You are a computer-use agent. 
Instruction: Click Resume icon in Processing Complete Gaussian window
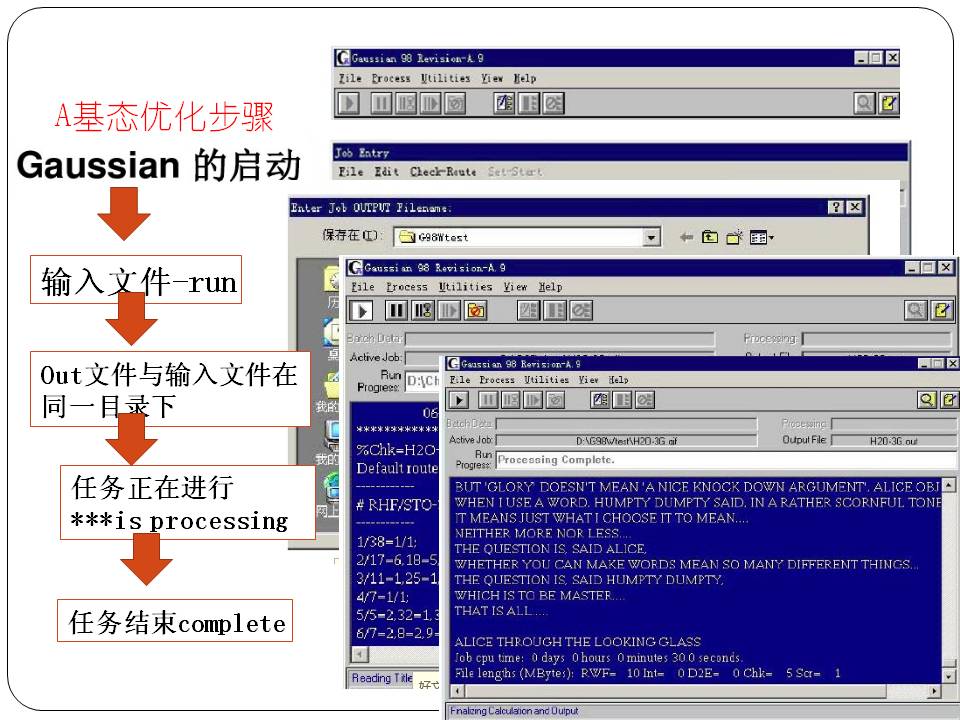point(532,400)
